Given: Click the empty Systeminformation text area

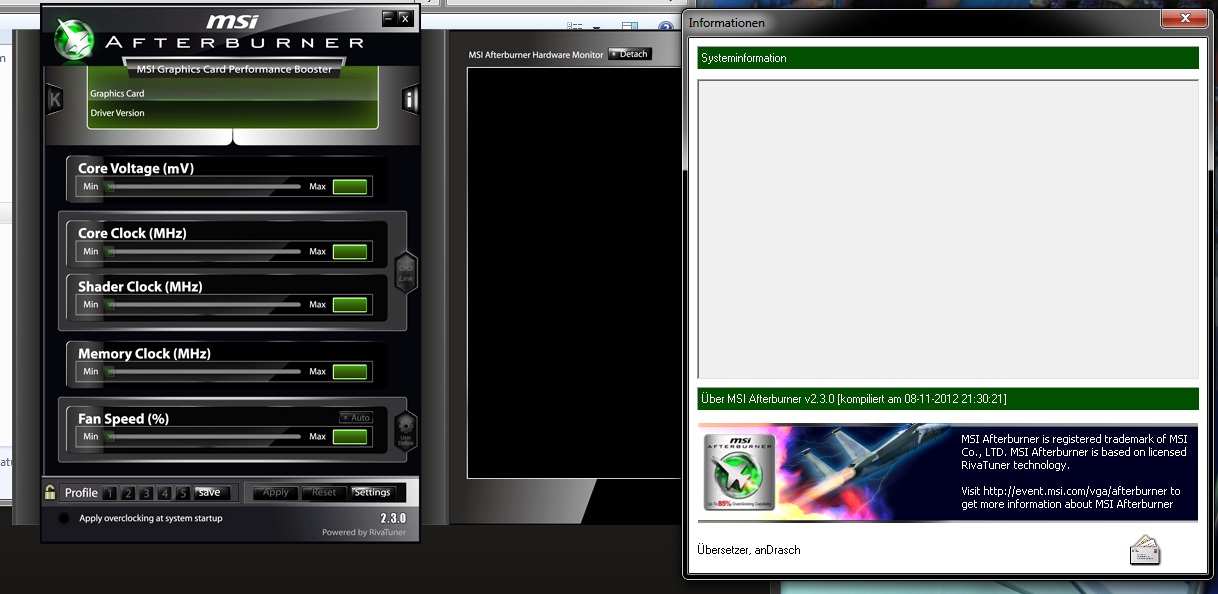Looking at the screenshot, I should coord(948,229).
